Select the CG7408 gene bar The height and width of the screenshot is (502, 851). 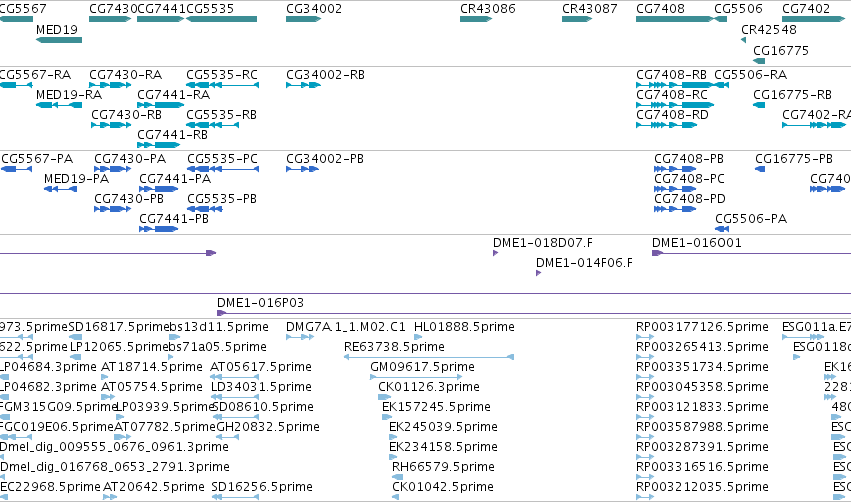pos(675,19)
